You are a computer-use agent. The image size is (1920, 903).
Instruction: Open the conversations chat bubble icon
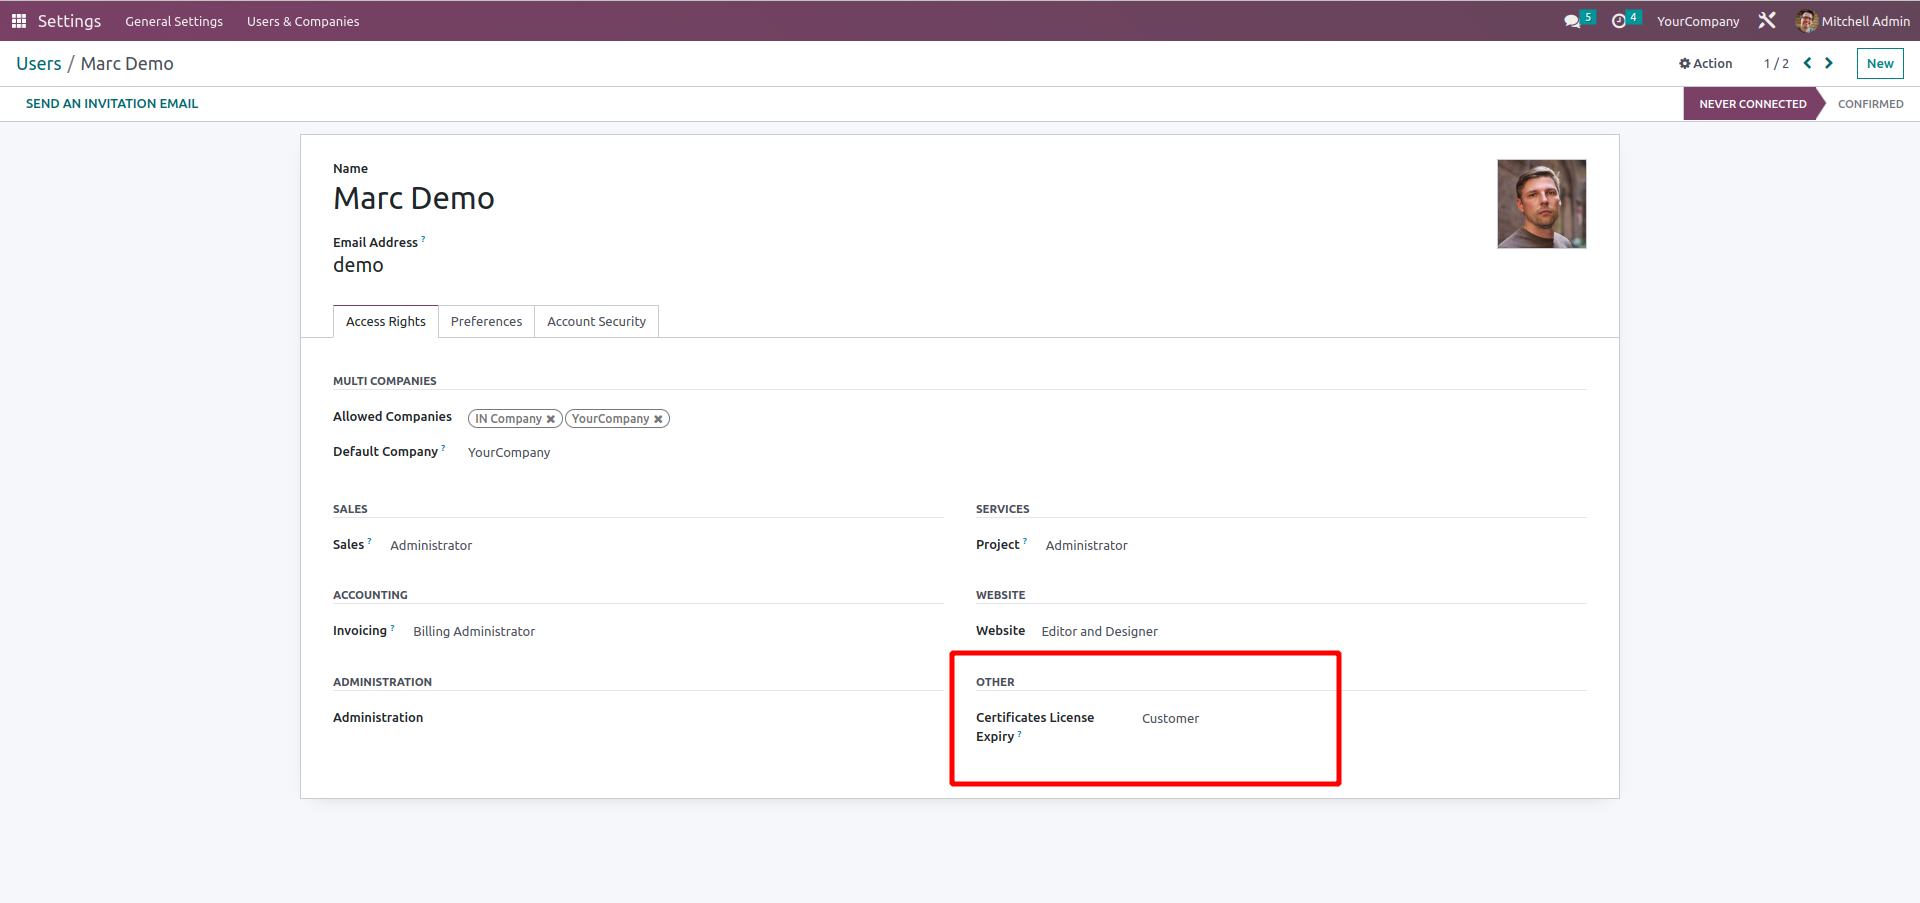coord(1572,21)
